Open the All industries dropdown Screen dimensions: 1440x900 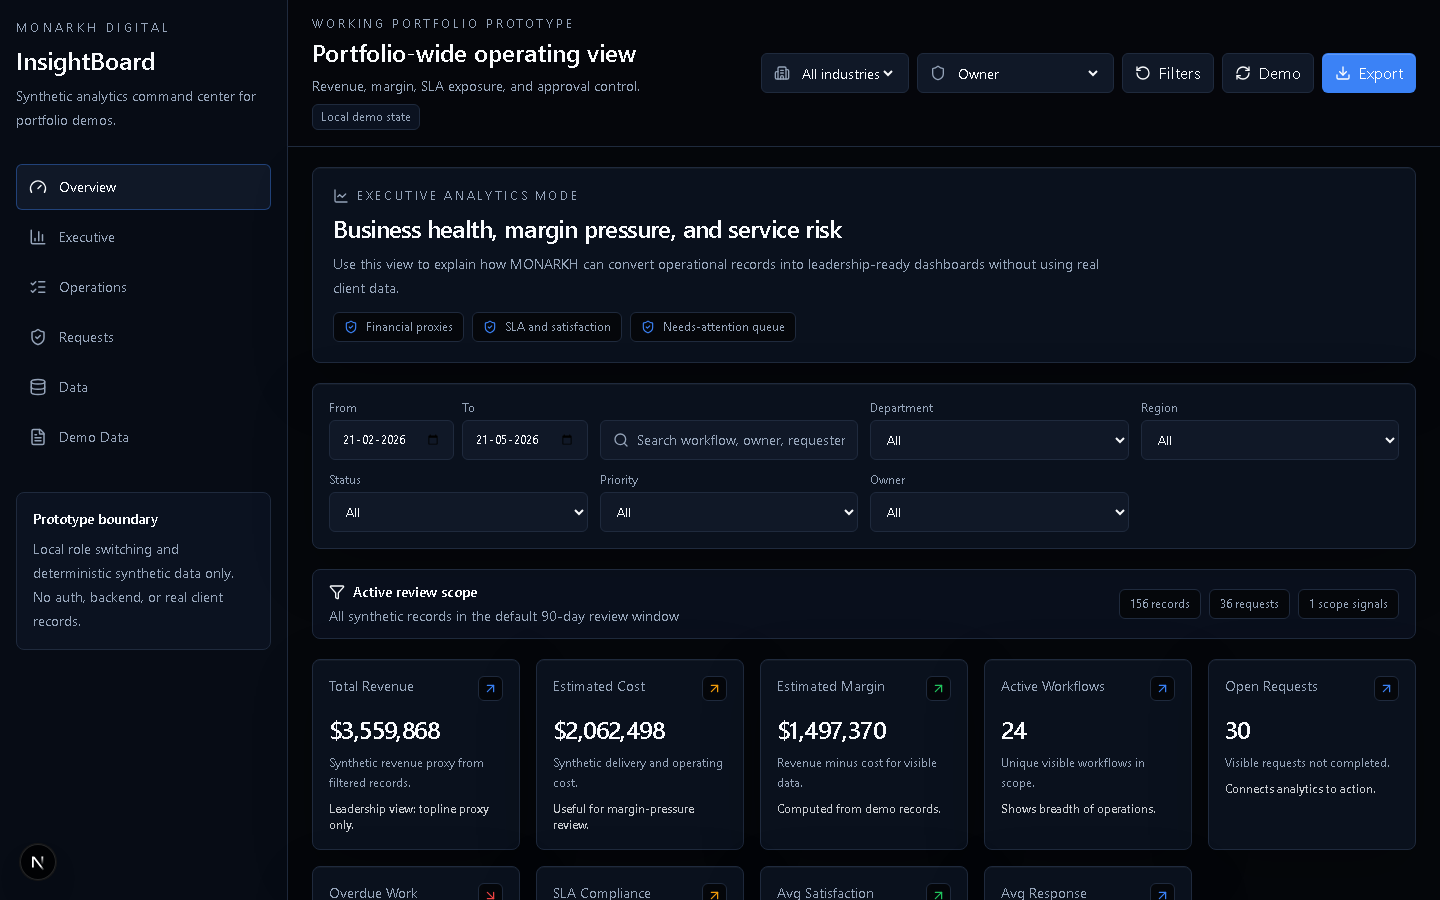(x=835, y=73)
